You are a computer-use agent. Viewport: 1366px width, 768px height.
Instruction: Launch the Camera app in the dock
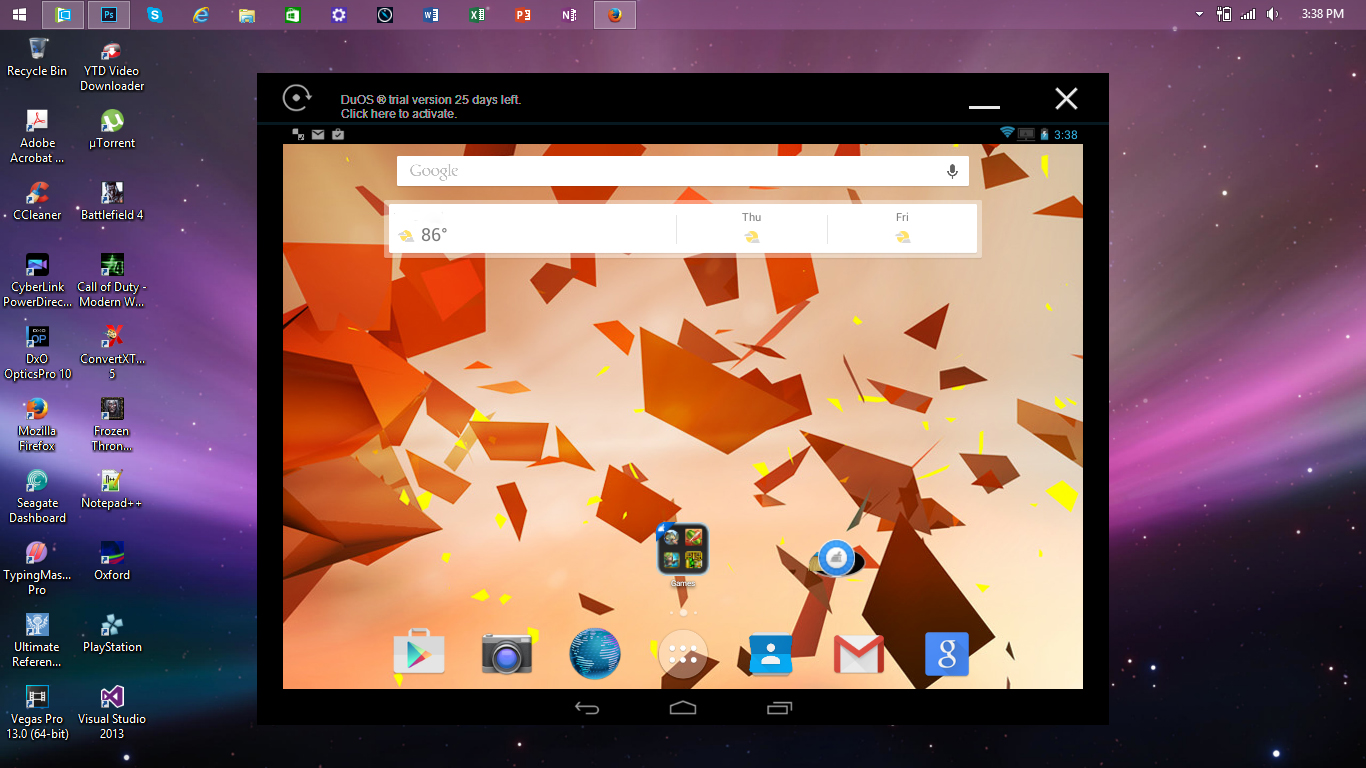coord(507,654)
